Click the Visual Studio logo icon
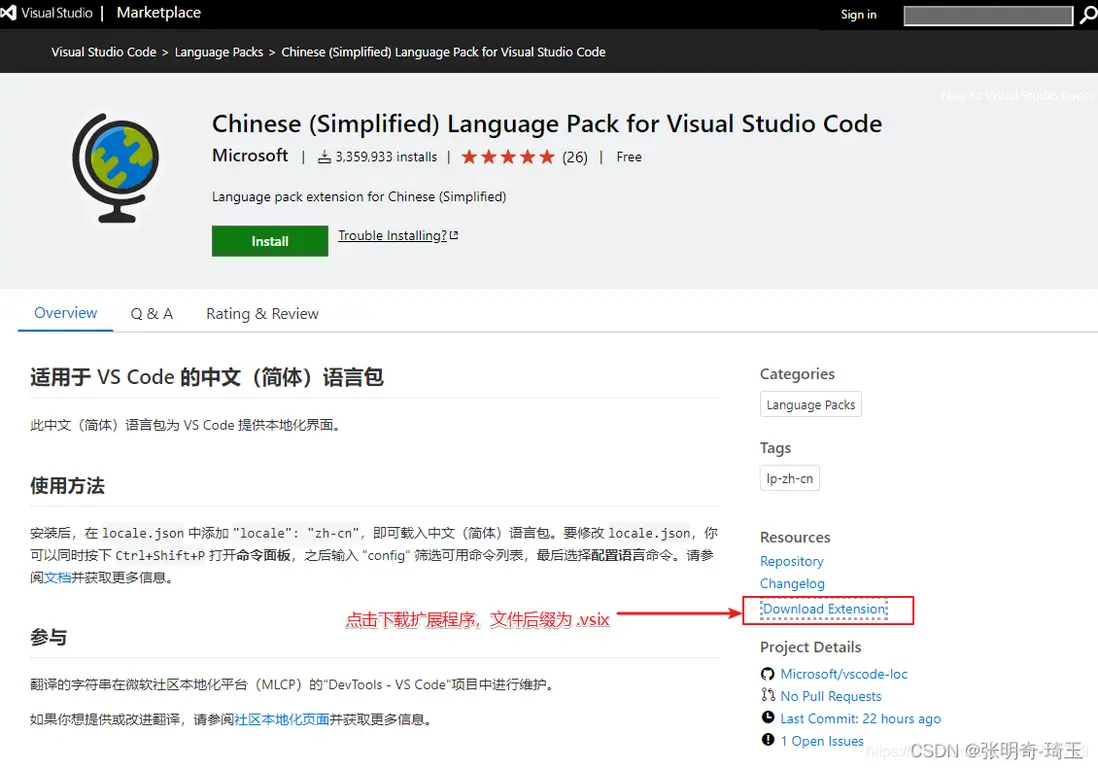The width and height of the screenshot is (1098, 769). click(8, 13)
